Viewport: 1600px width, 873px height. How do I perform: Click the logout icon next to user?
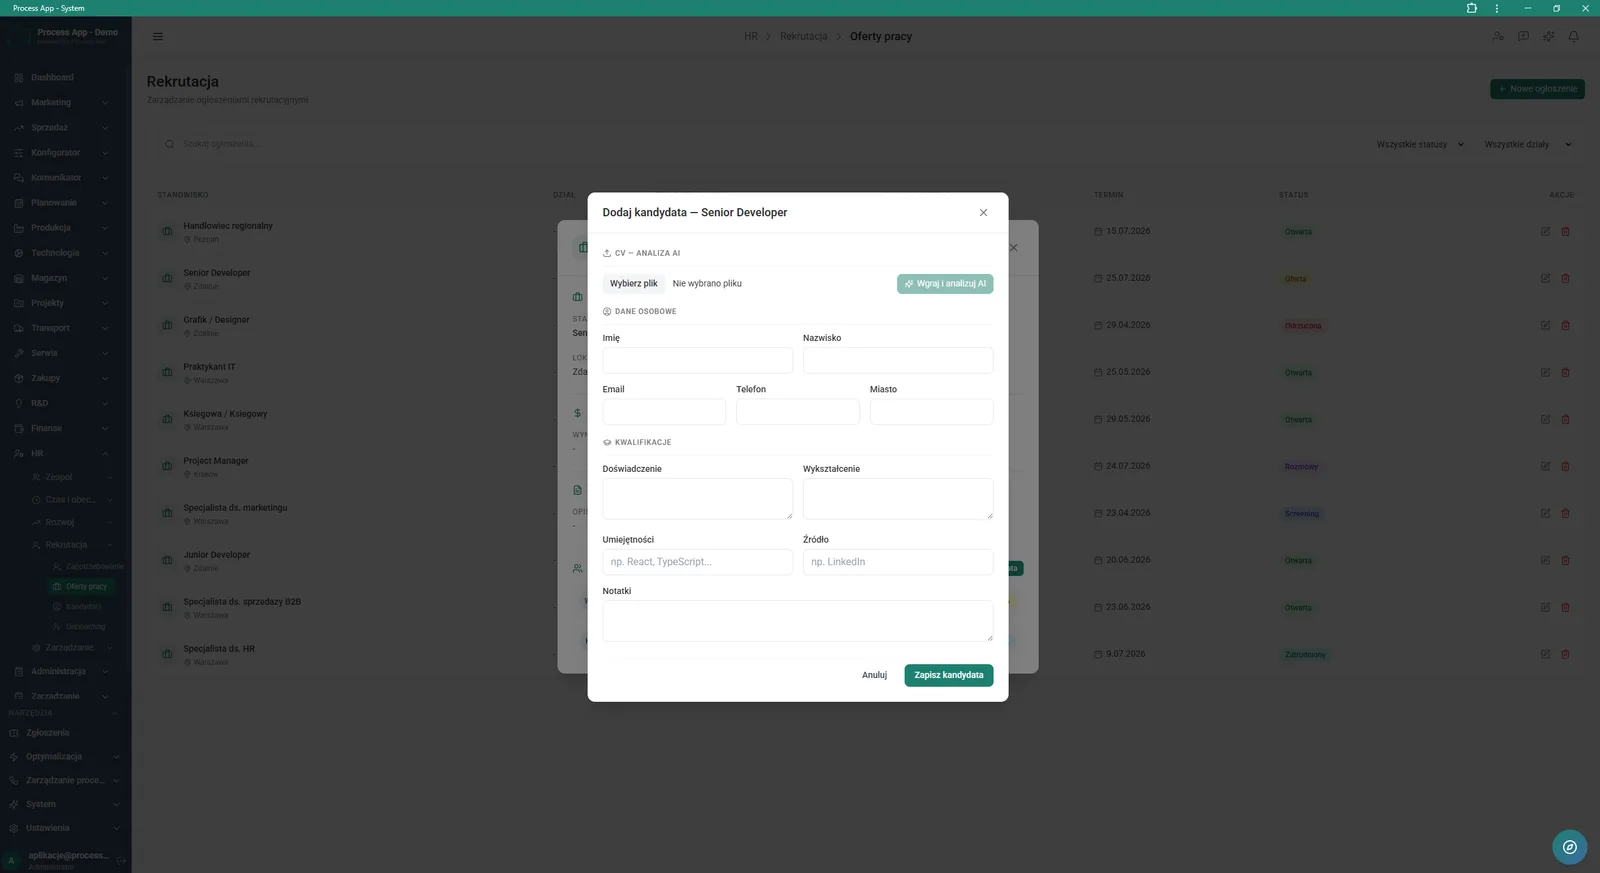coord(121,860)
